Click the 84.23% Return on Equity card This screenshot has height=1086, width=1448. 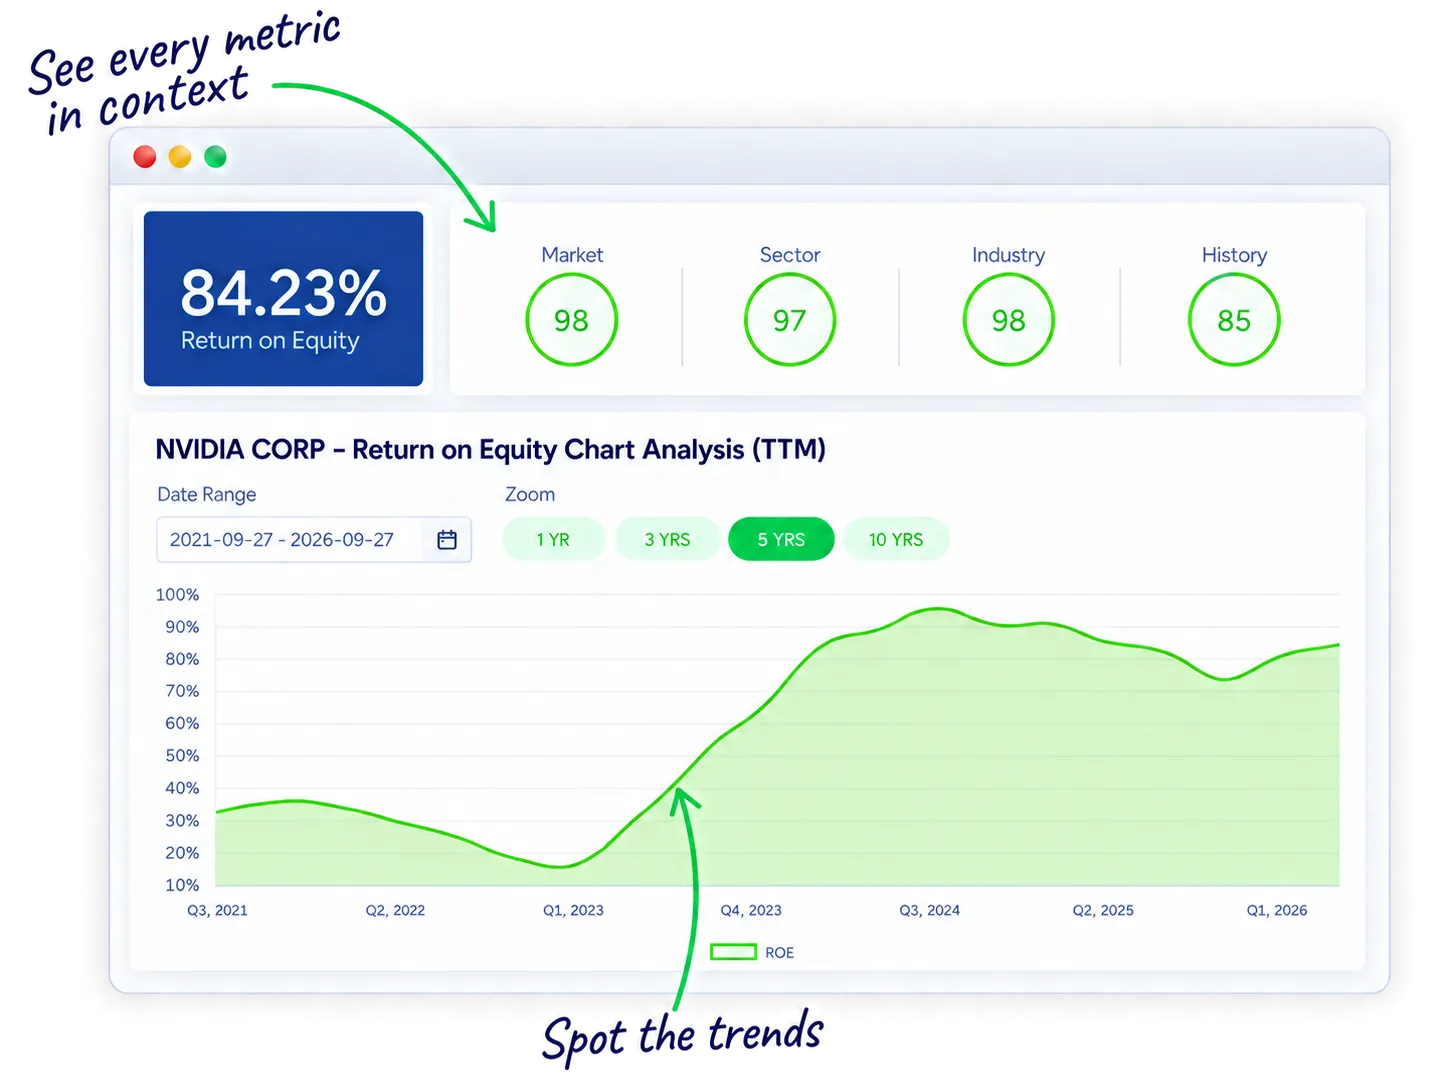click(284, 299)
